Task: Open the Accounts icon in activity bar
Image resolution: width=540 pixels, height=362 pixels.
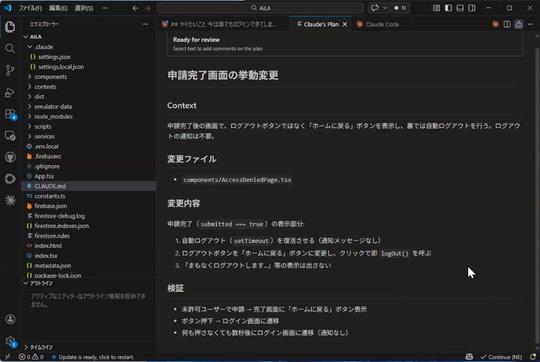Action: (10, 319)
